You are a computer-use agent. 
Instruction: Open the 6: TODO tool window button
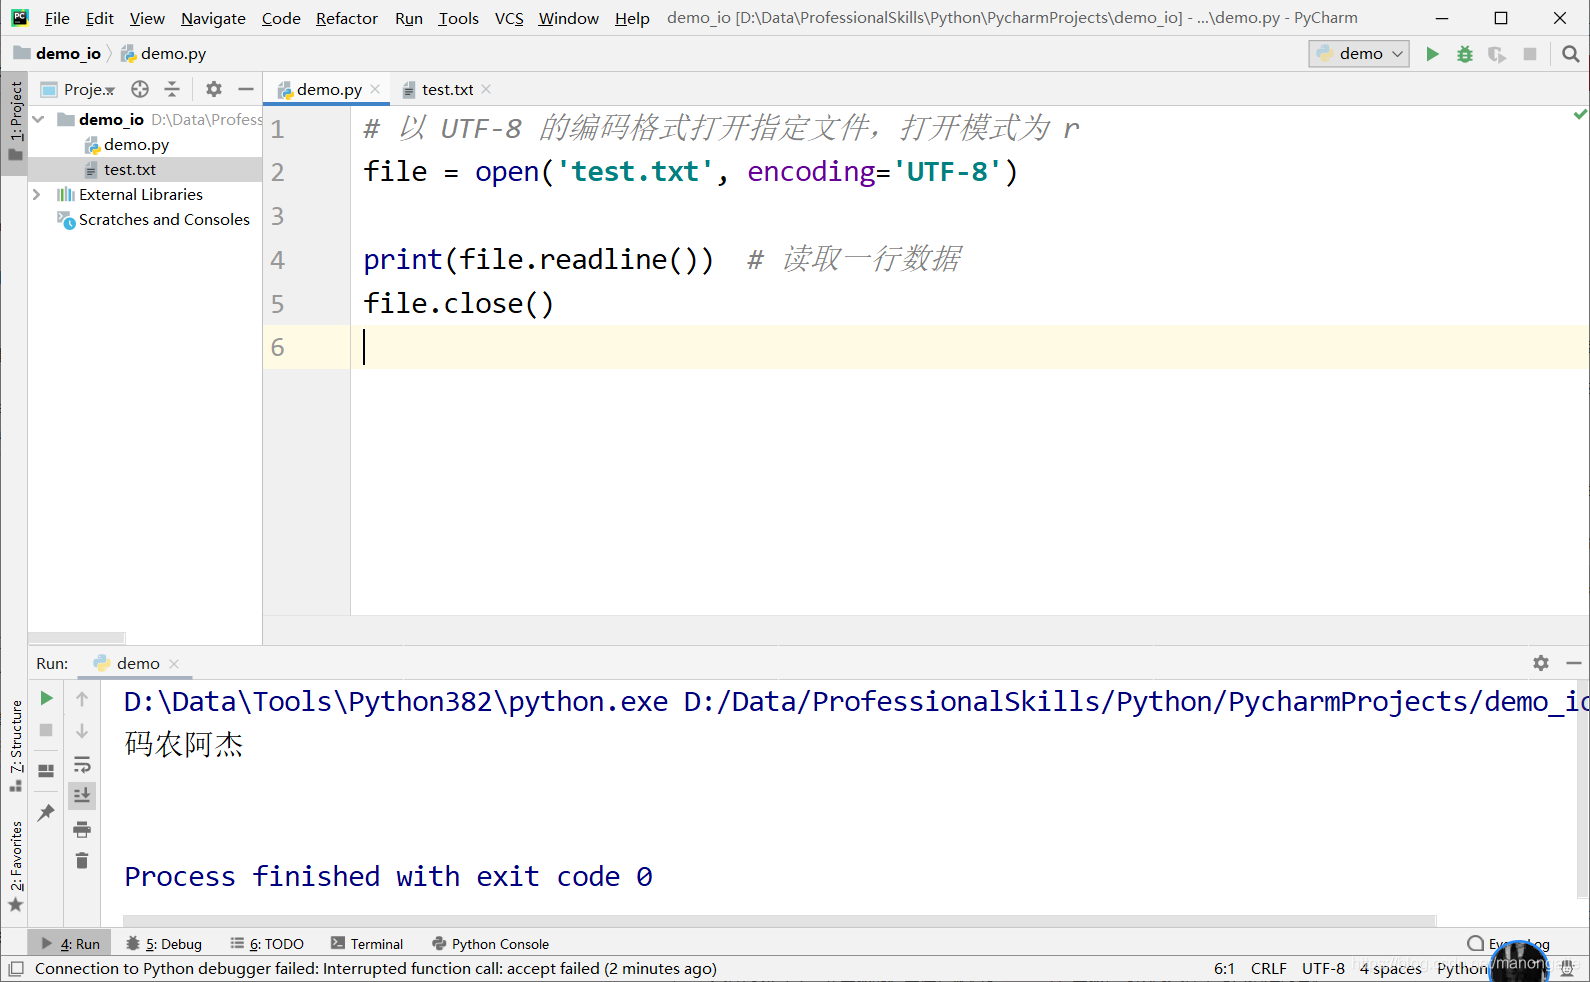pyautogui.click(x=267, y=943)
